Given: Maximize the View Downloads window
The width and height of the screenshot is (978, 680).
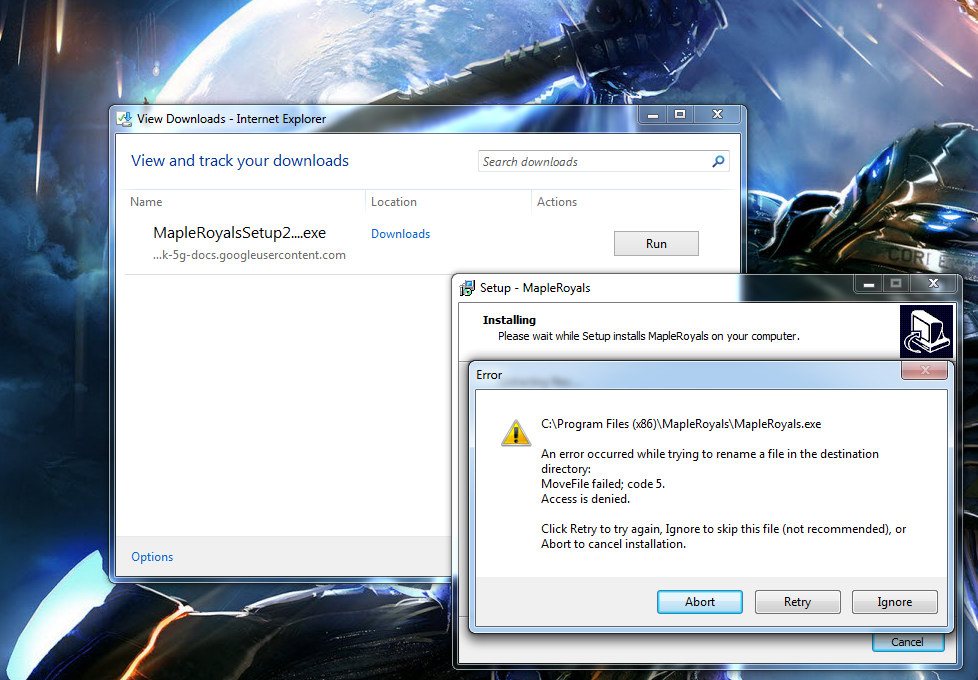Looking at the screenshot, I should 680,116.
